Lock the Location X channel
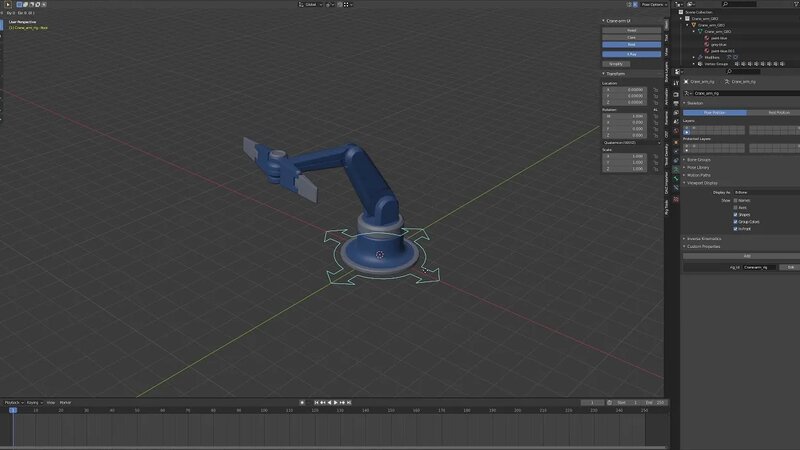Screen dimensions: 800x450 [656, 90]
